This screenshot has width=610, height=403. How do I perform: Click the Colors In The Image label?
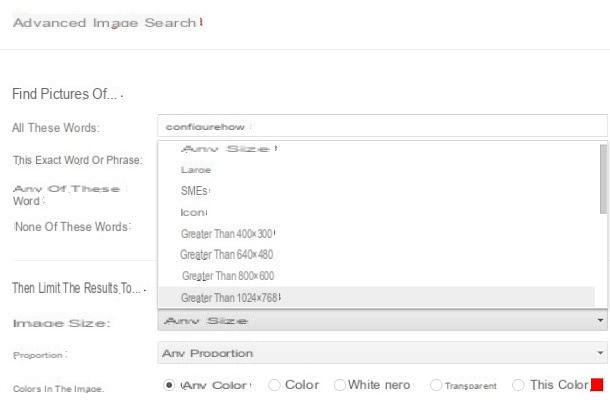[58, 389]
